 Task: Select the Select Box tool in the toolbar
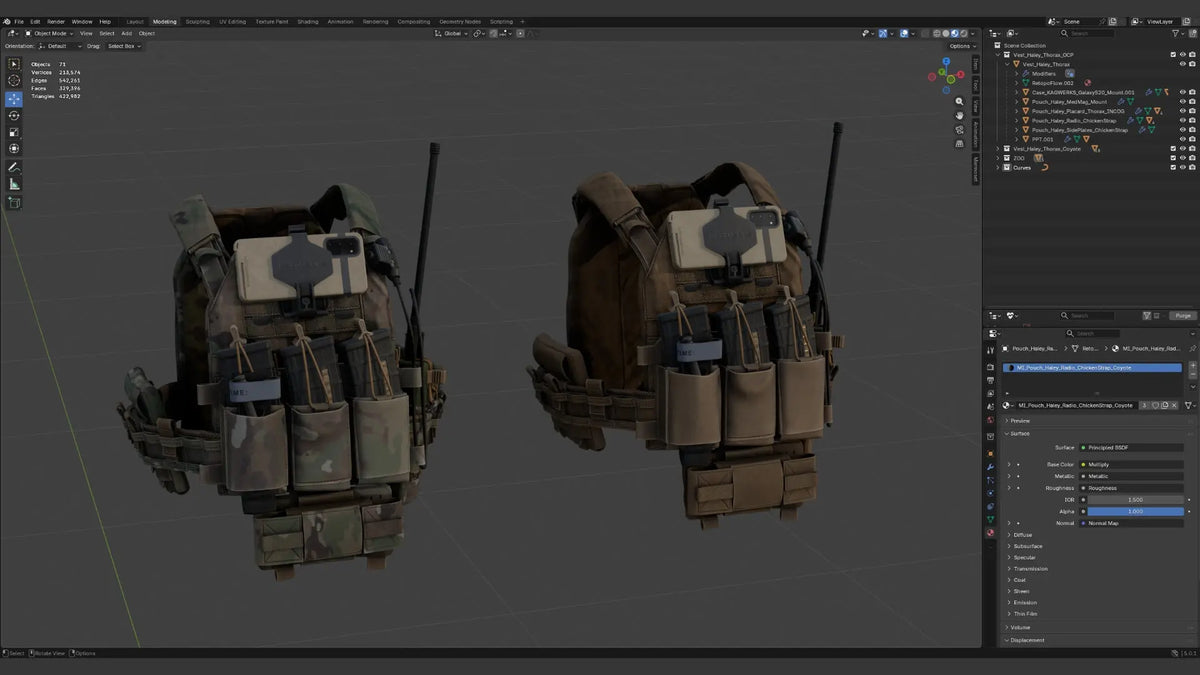tap(14, 64)
